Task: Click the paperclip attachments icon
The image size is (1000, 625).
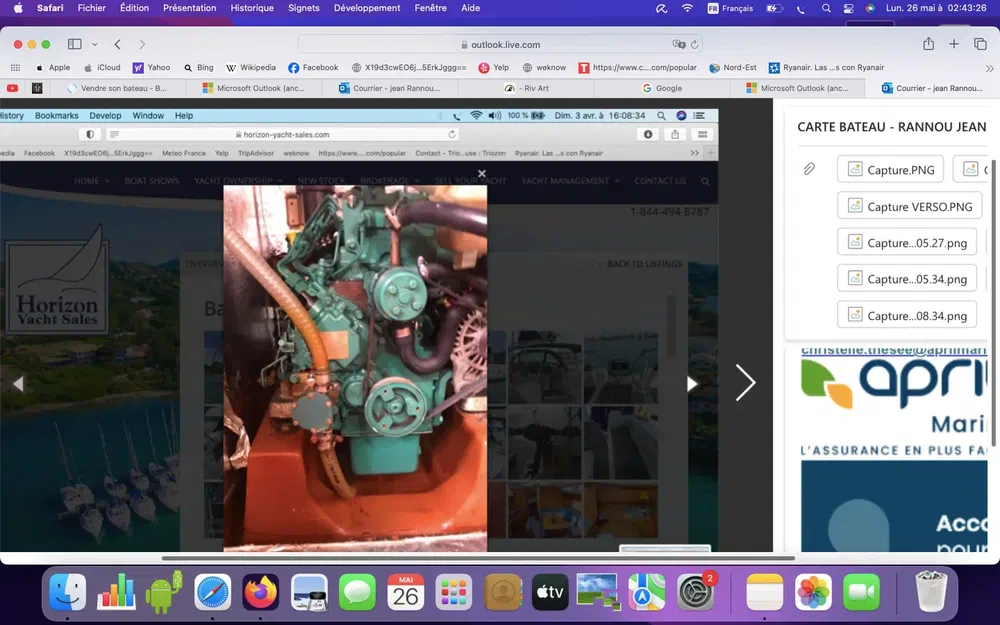Action: pyautogui.click(x=809, y=169)
